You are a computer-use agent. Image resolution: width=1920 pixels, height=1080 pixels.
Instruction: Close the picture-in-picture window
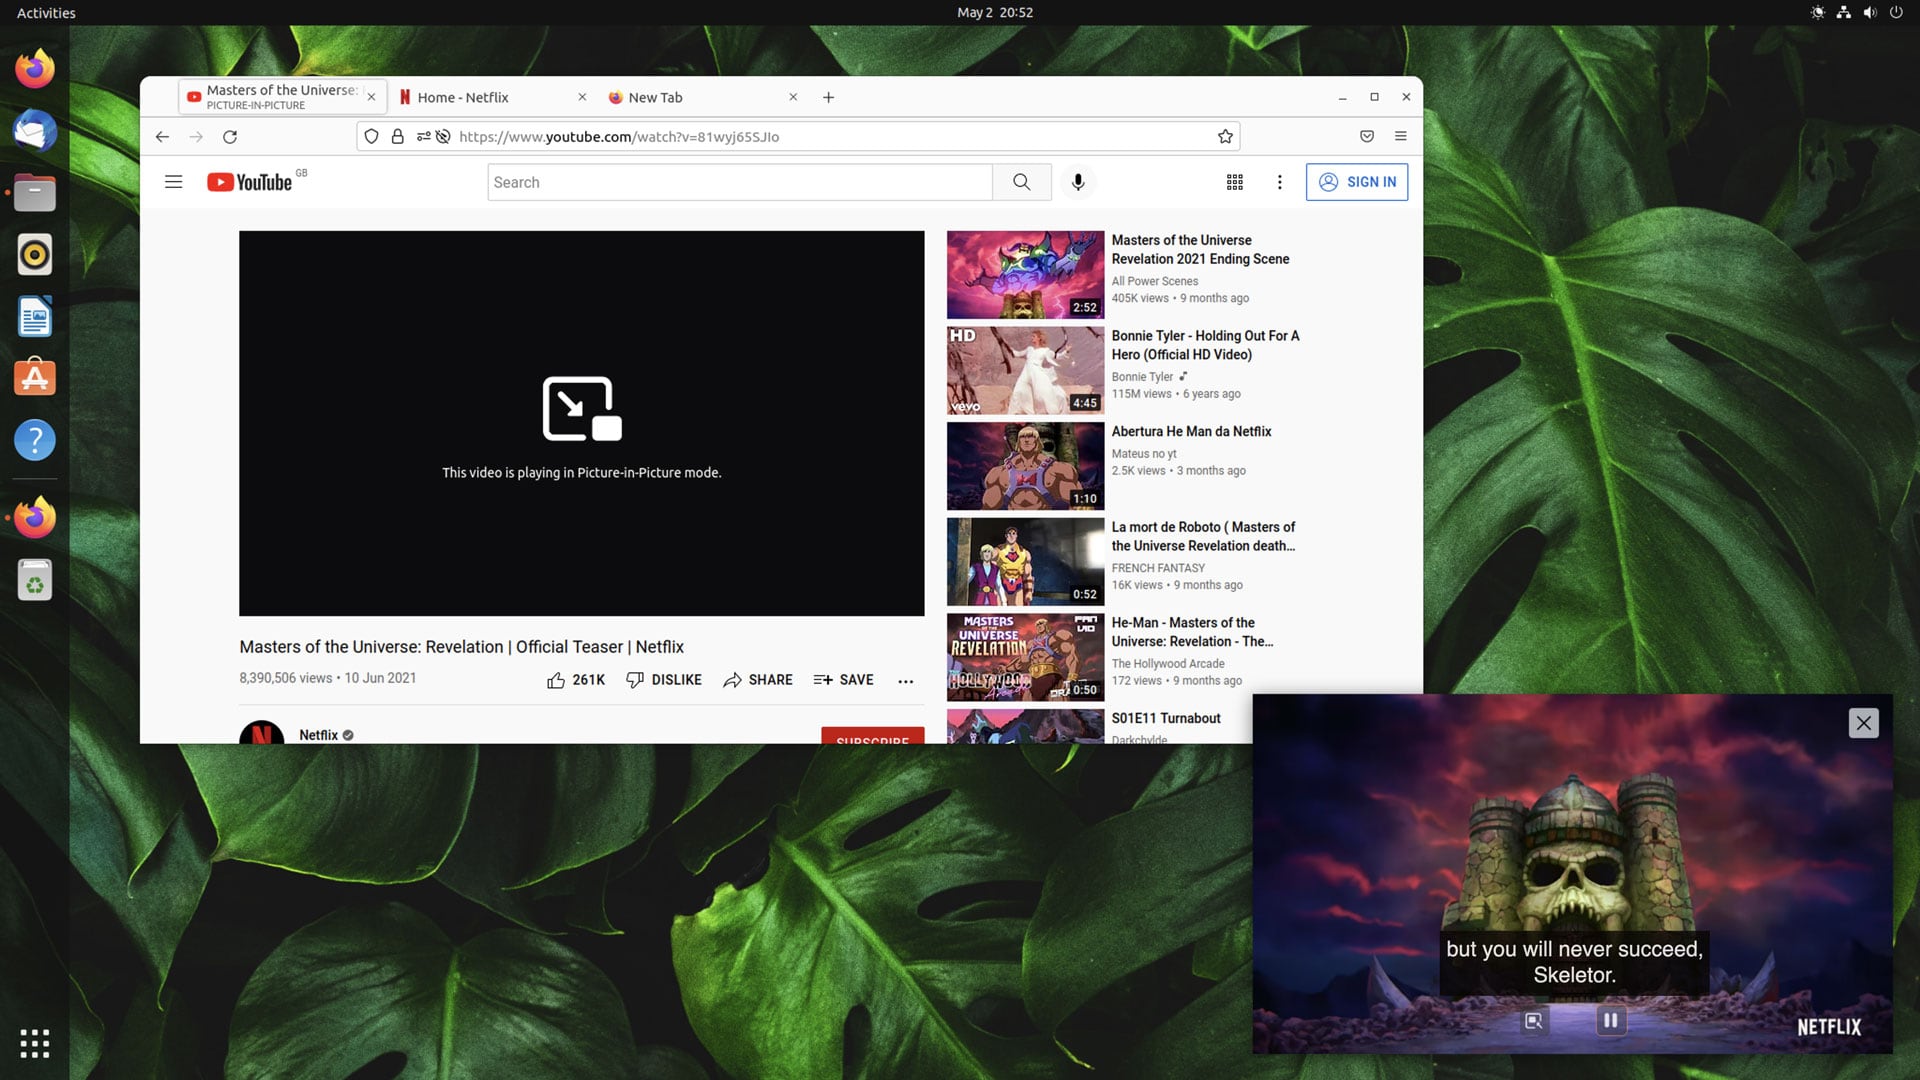[1863, 723]
